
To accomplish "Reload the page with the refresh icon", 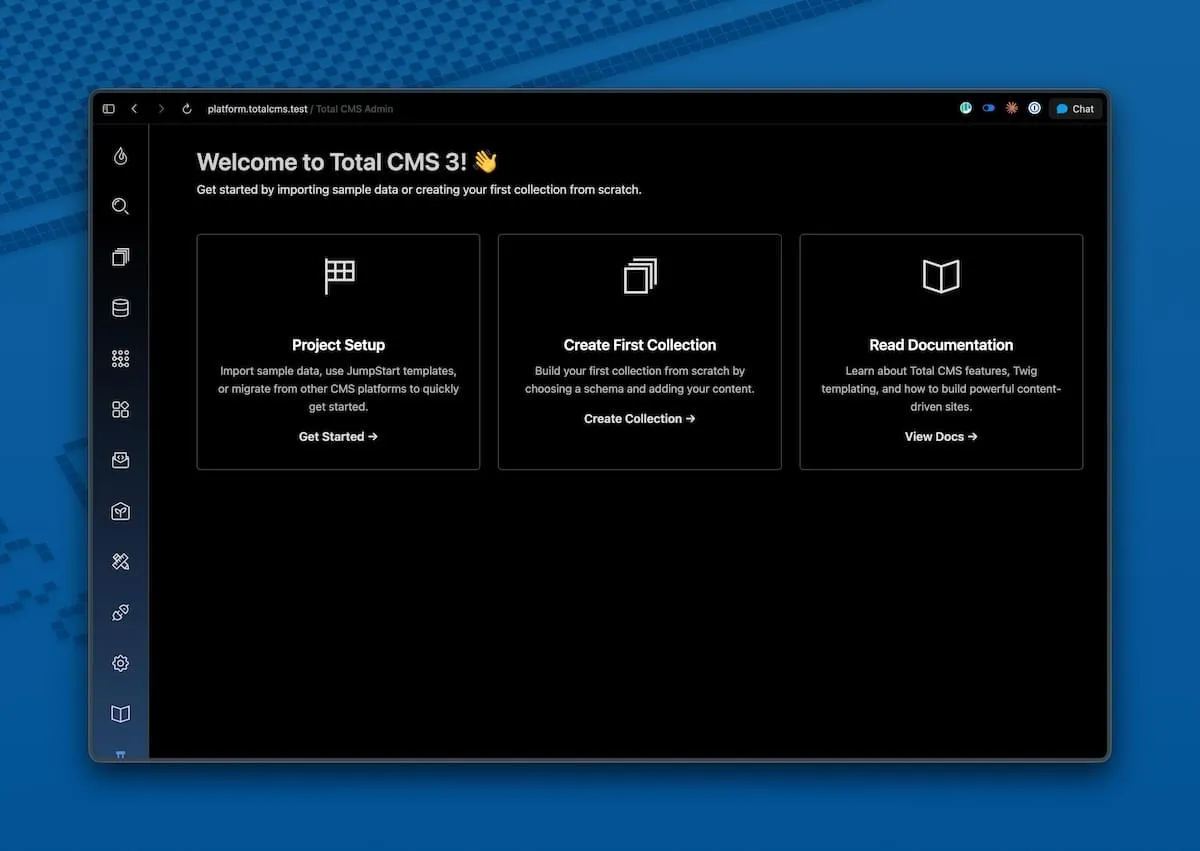I will click(x=187, y=109).
